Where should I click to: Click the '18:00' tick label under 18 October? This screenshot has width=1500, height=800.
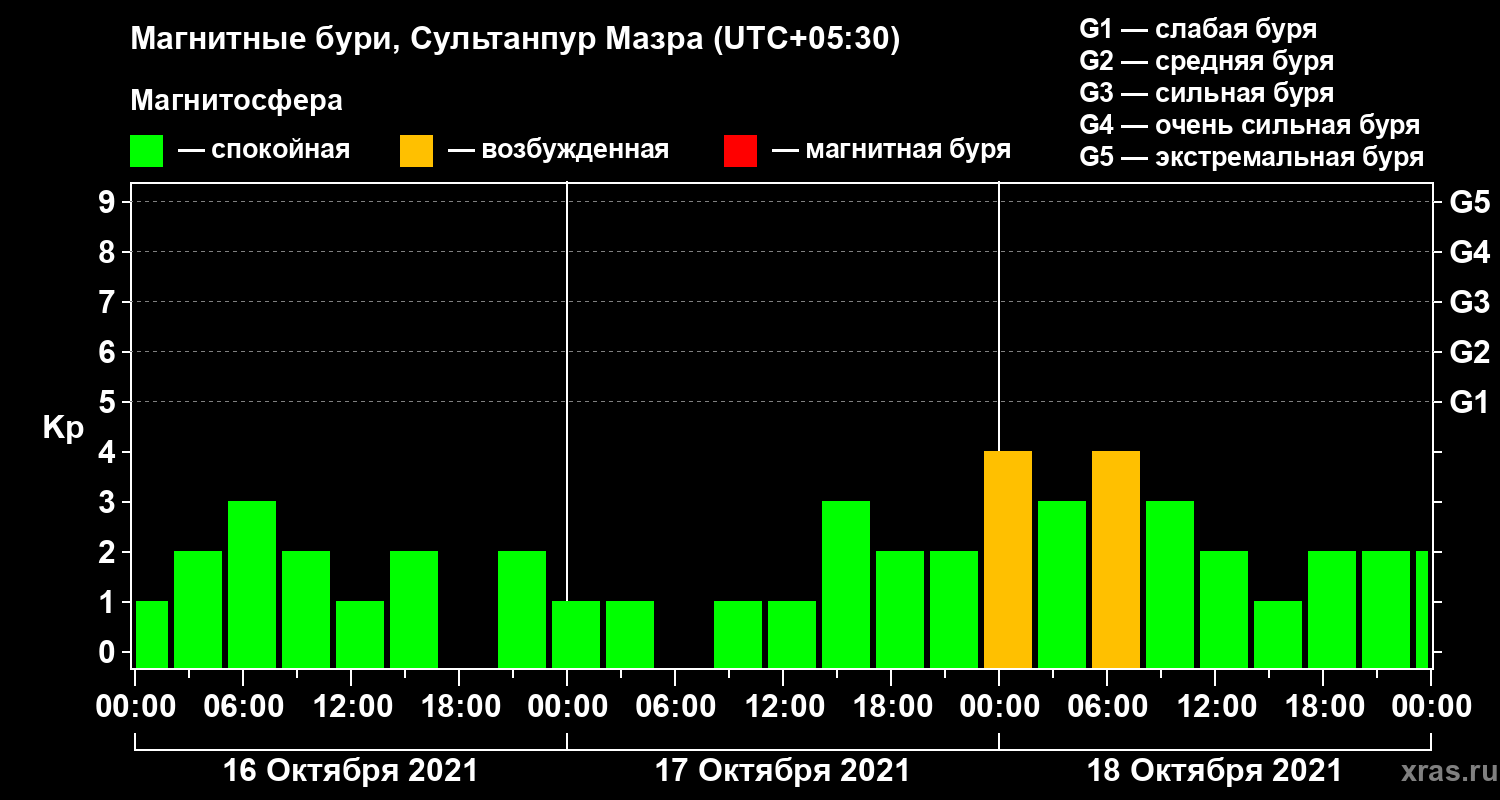(x=1323, y=706)
